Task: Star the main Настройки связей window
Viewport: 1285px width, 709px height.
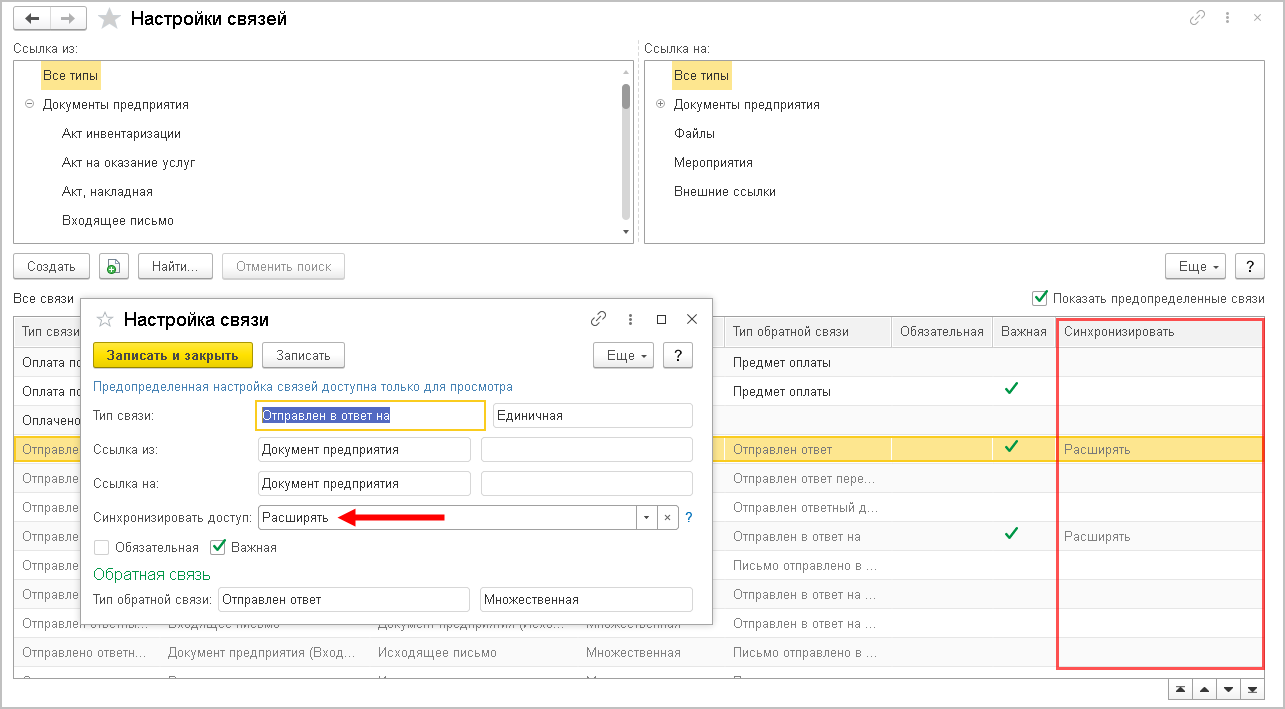Action: pyautogui.click(x=111, y=19)
